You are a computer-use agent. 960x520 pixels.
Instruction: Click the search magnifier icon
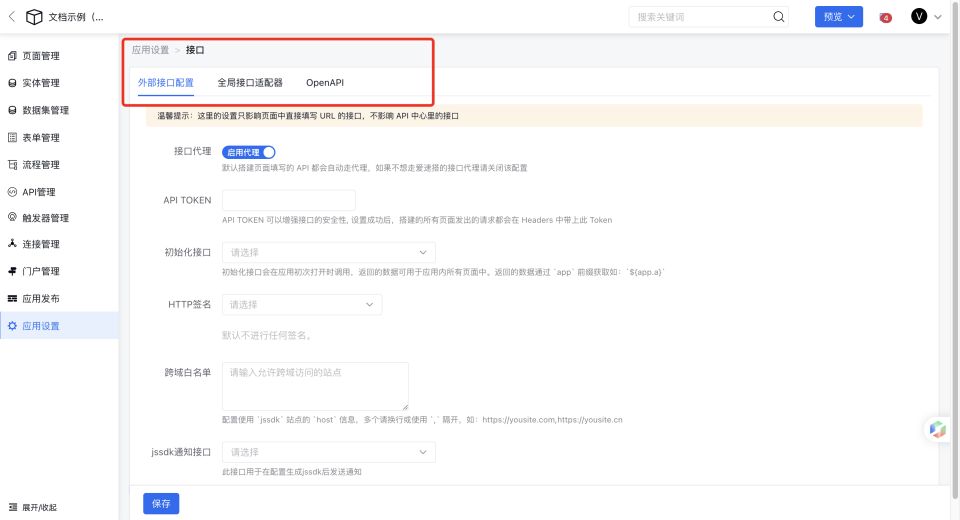777,17
